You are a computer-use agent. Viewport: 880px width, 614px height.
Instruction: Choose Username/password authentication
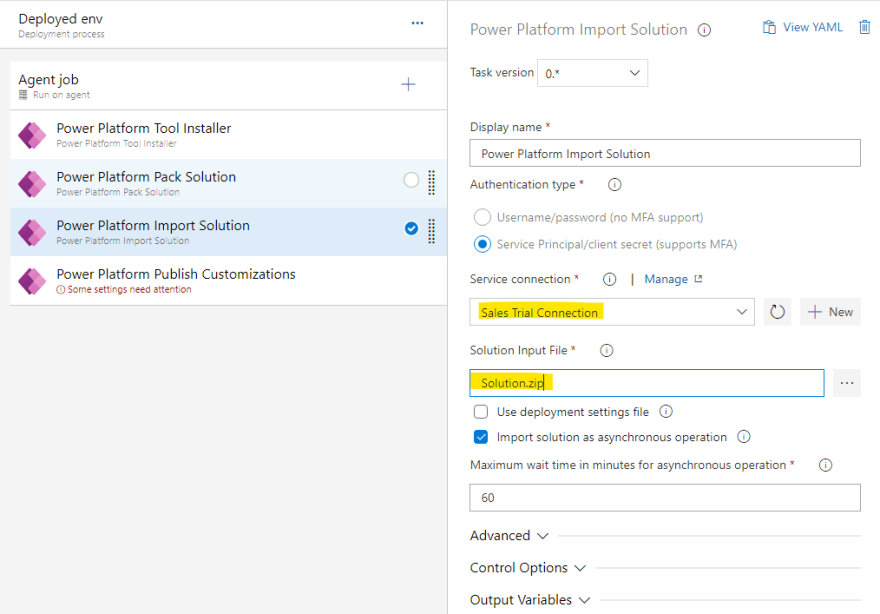[x=483, y=217]
